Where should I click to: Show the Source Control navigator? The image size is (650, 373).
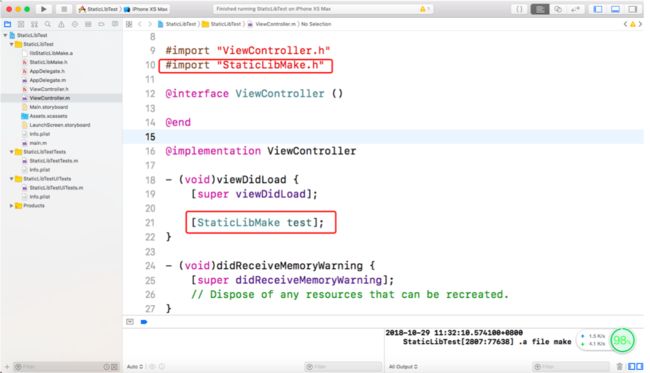pos(21,24)
